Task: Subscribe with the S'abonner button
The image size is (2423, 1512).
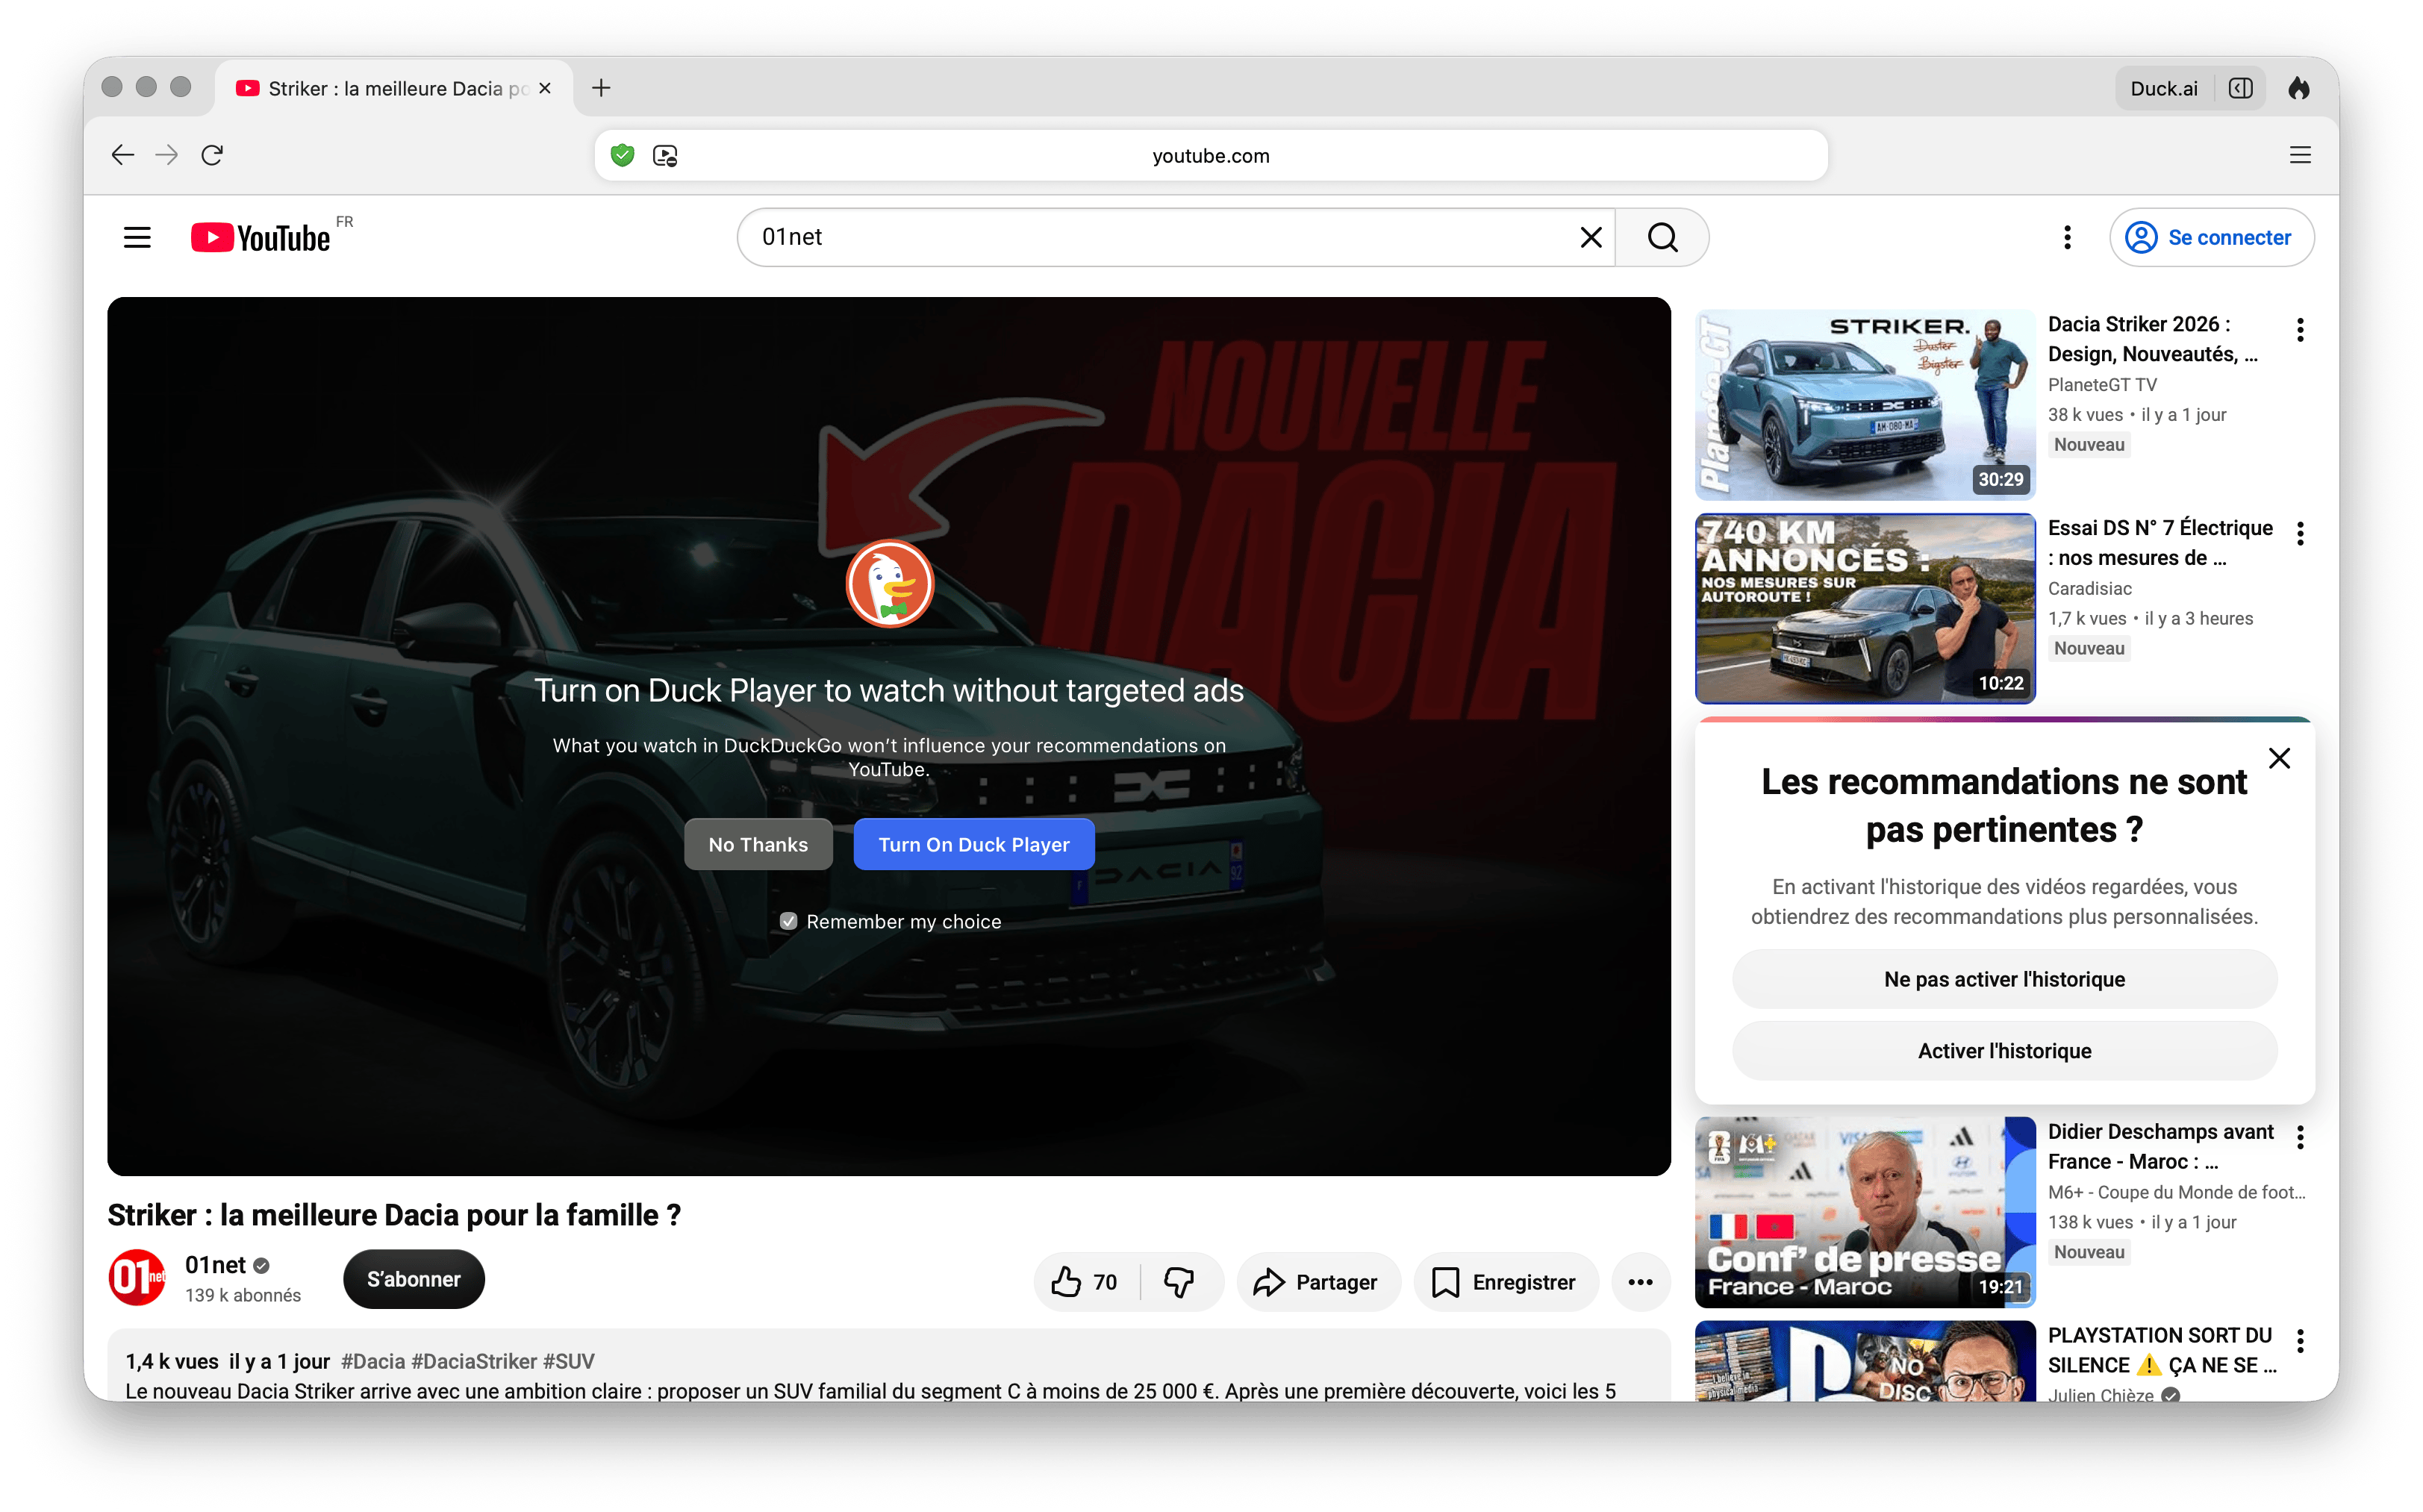Action: [413, 1279]
